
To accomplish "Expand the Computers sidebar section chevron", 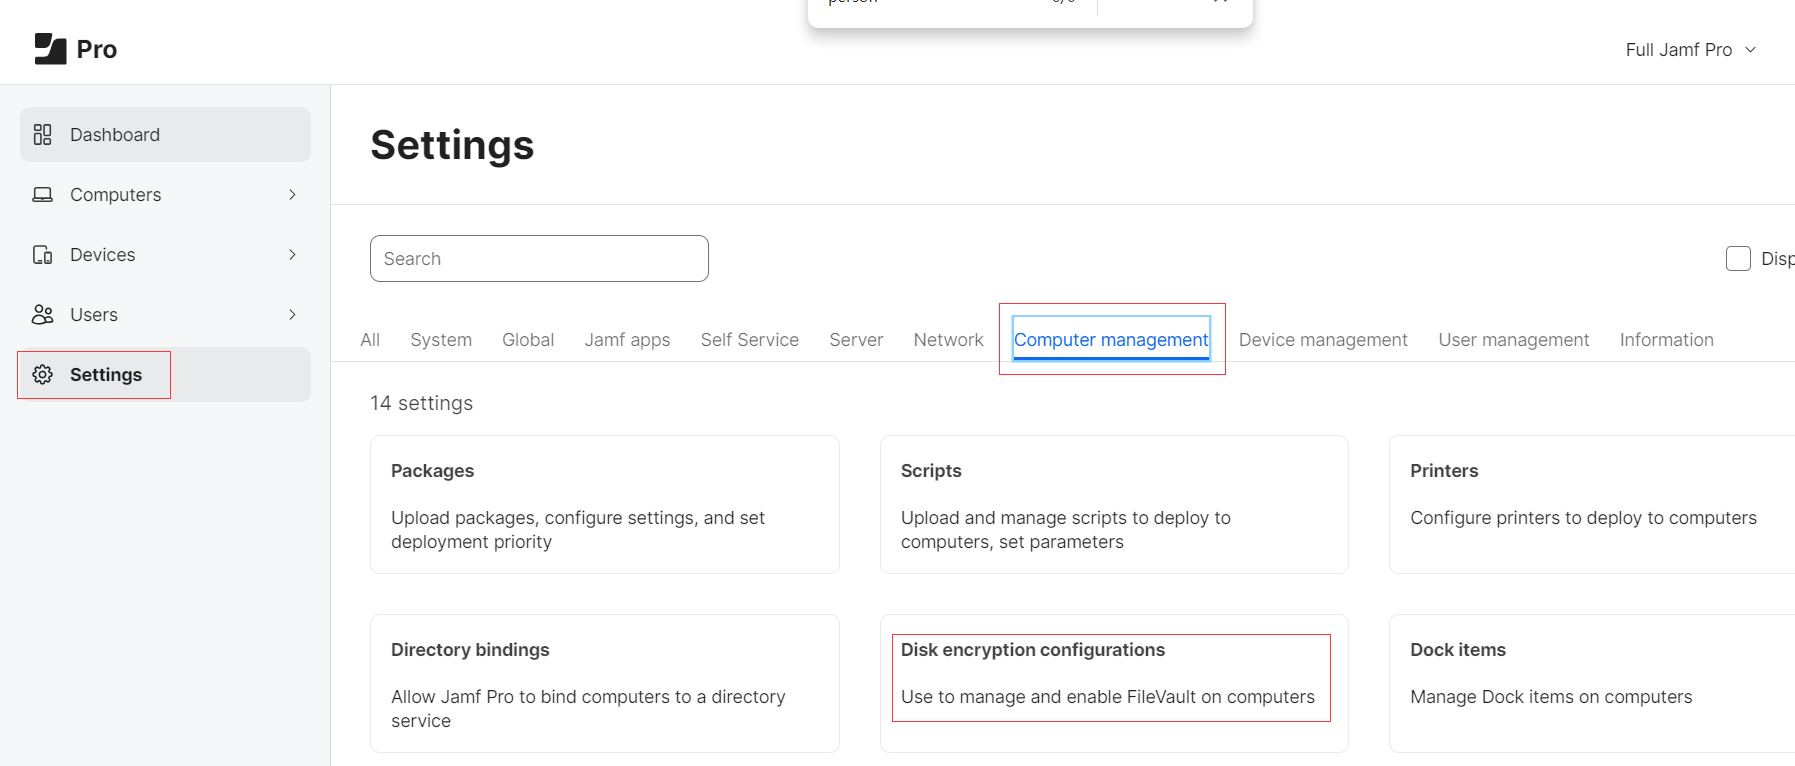I will [292, 194].
